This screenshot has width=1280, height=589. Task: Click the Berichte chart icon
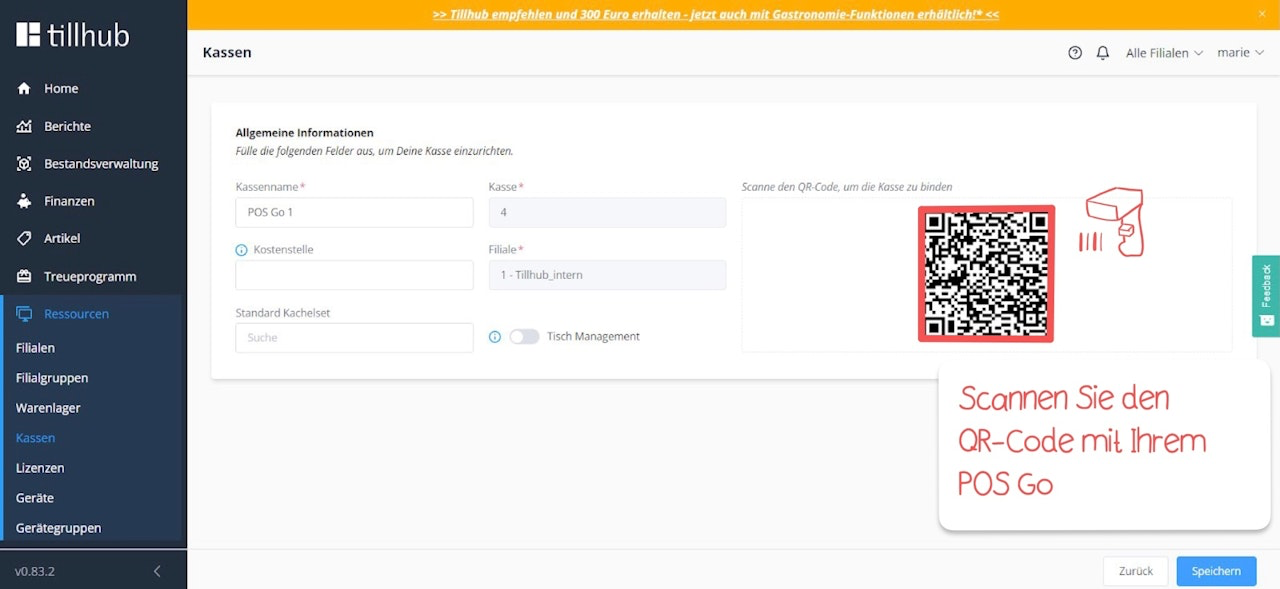tap(25, 126)
